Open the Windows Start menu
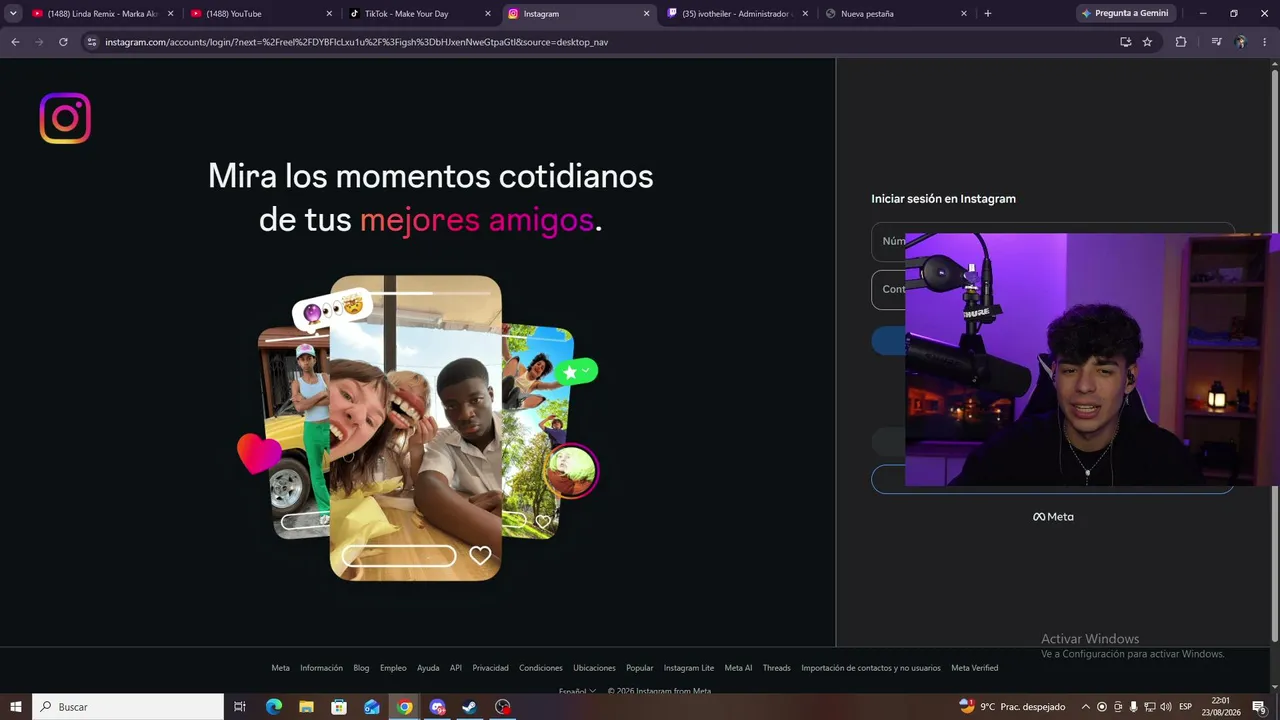Viewport: 1280px width, 720px height. click(16, 707)
